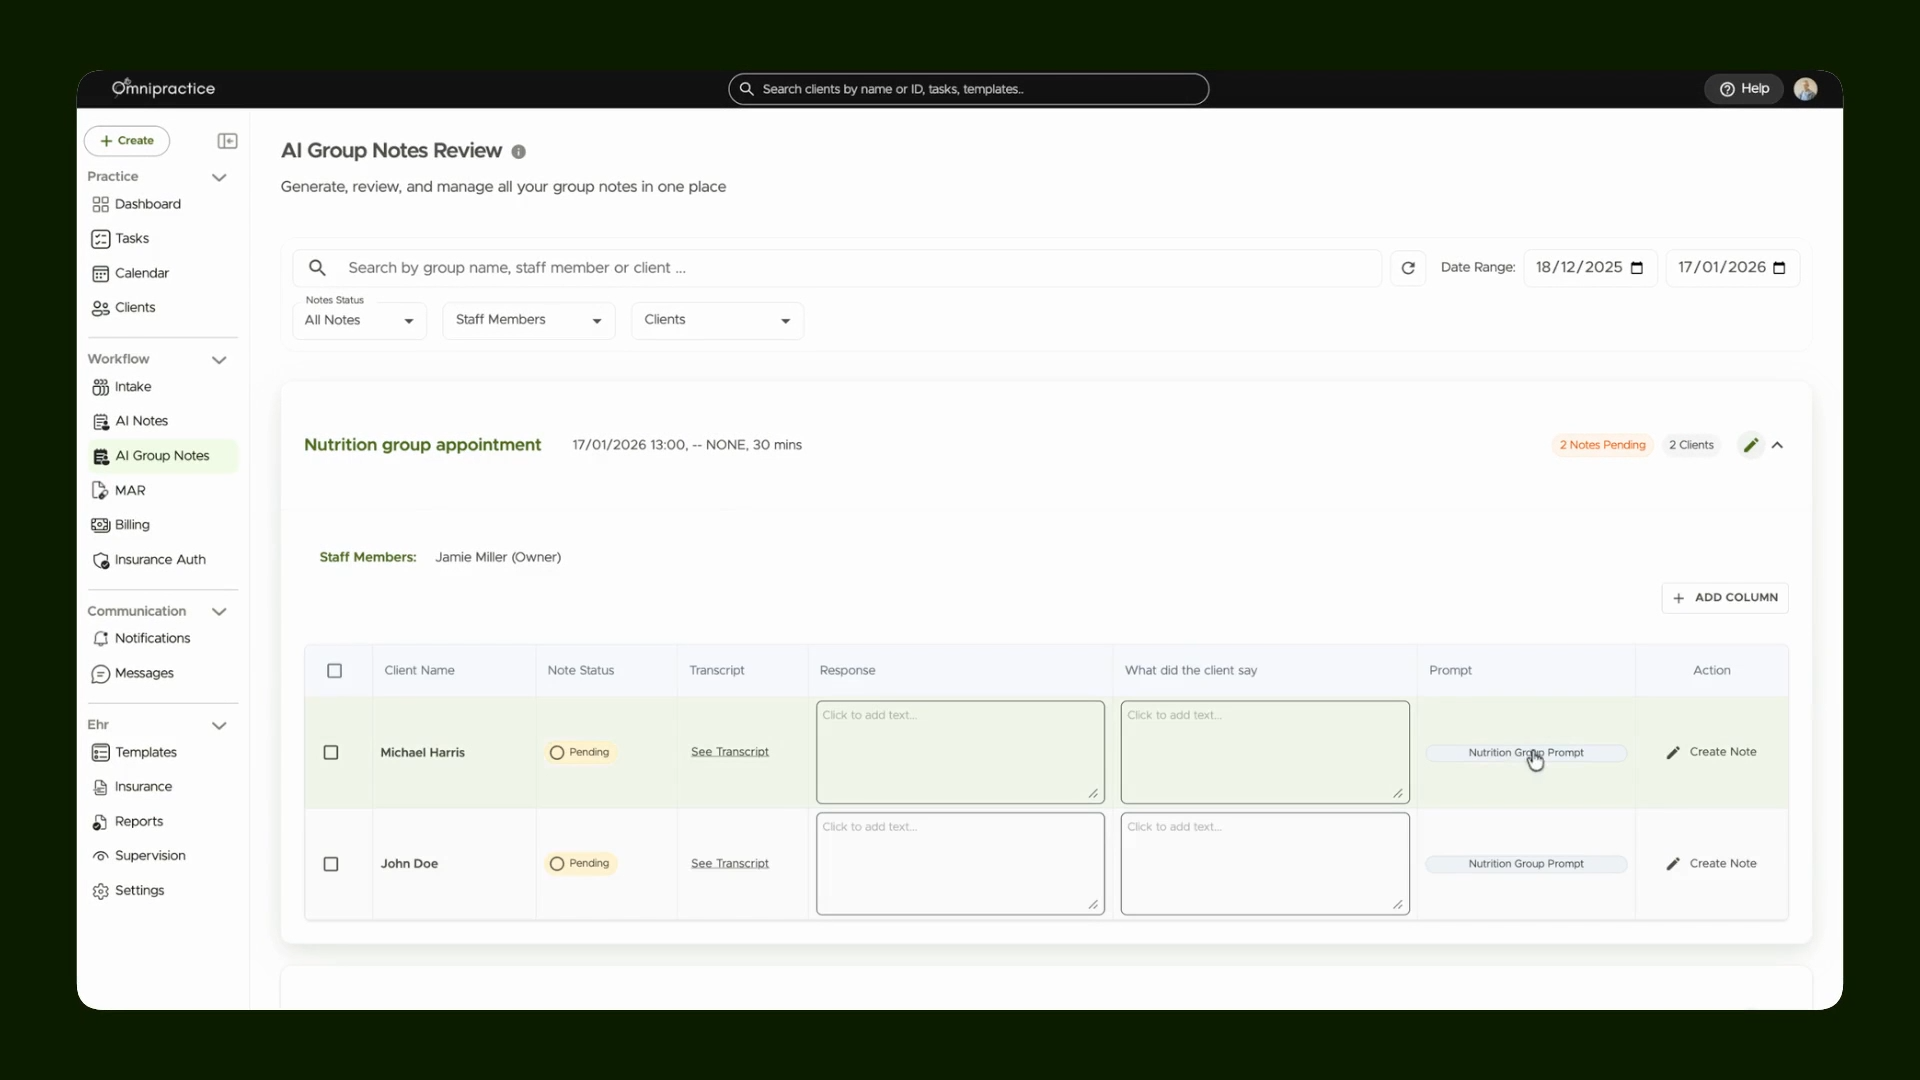Check the box for John Doe

pyautogui.click(x=331, y=864)
